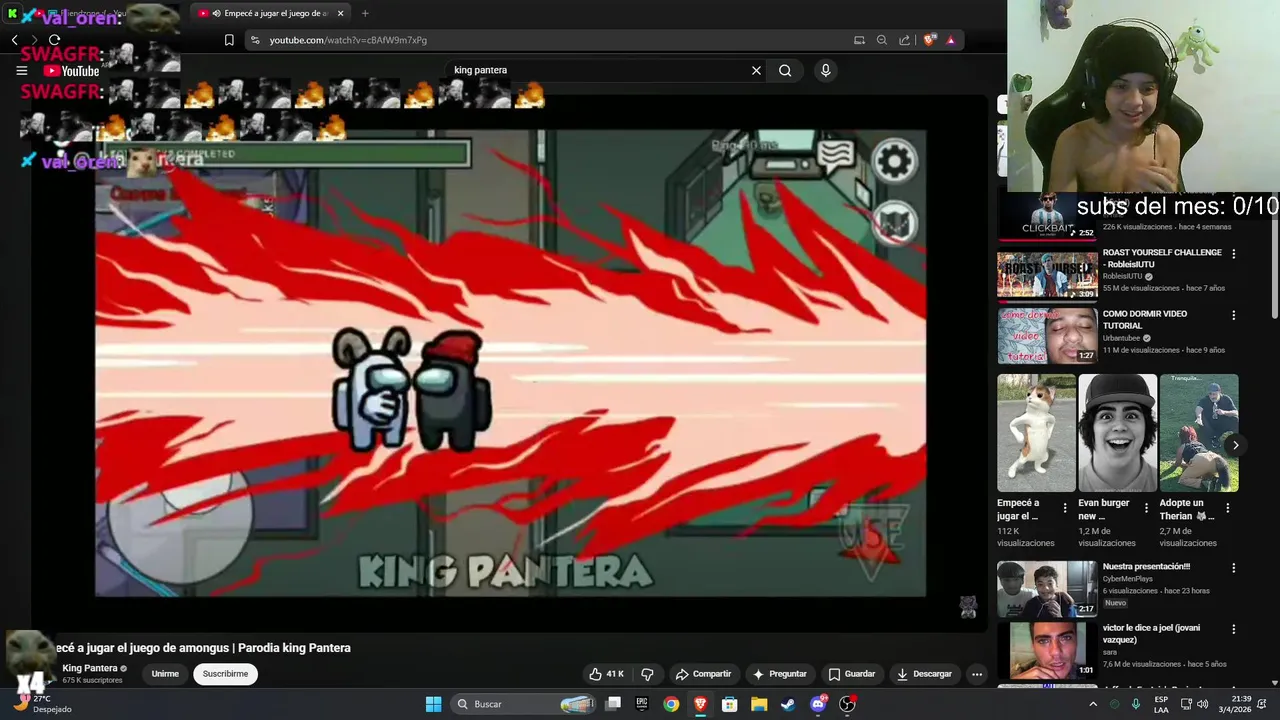Viewport: 1280px width, 720px height.
Task: Open COMO DORMIR VIDEO TUTORIAL thumbnail
Action: click(x=1047, y=336)
